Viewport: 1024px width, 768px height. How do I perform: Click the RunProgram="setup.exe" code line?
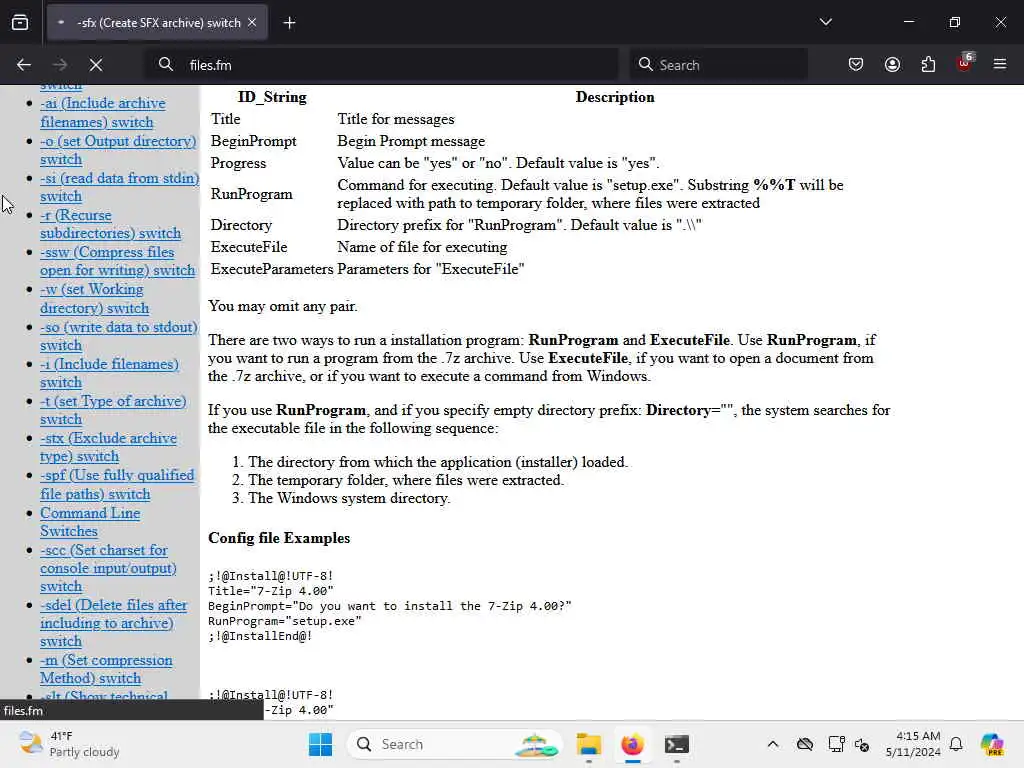285,620
